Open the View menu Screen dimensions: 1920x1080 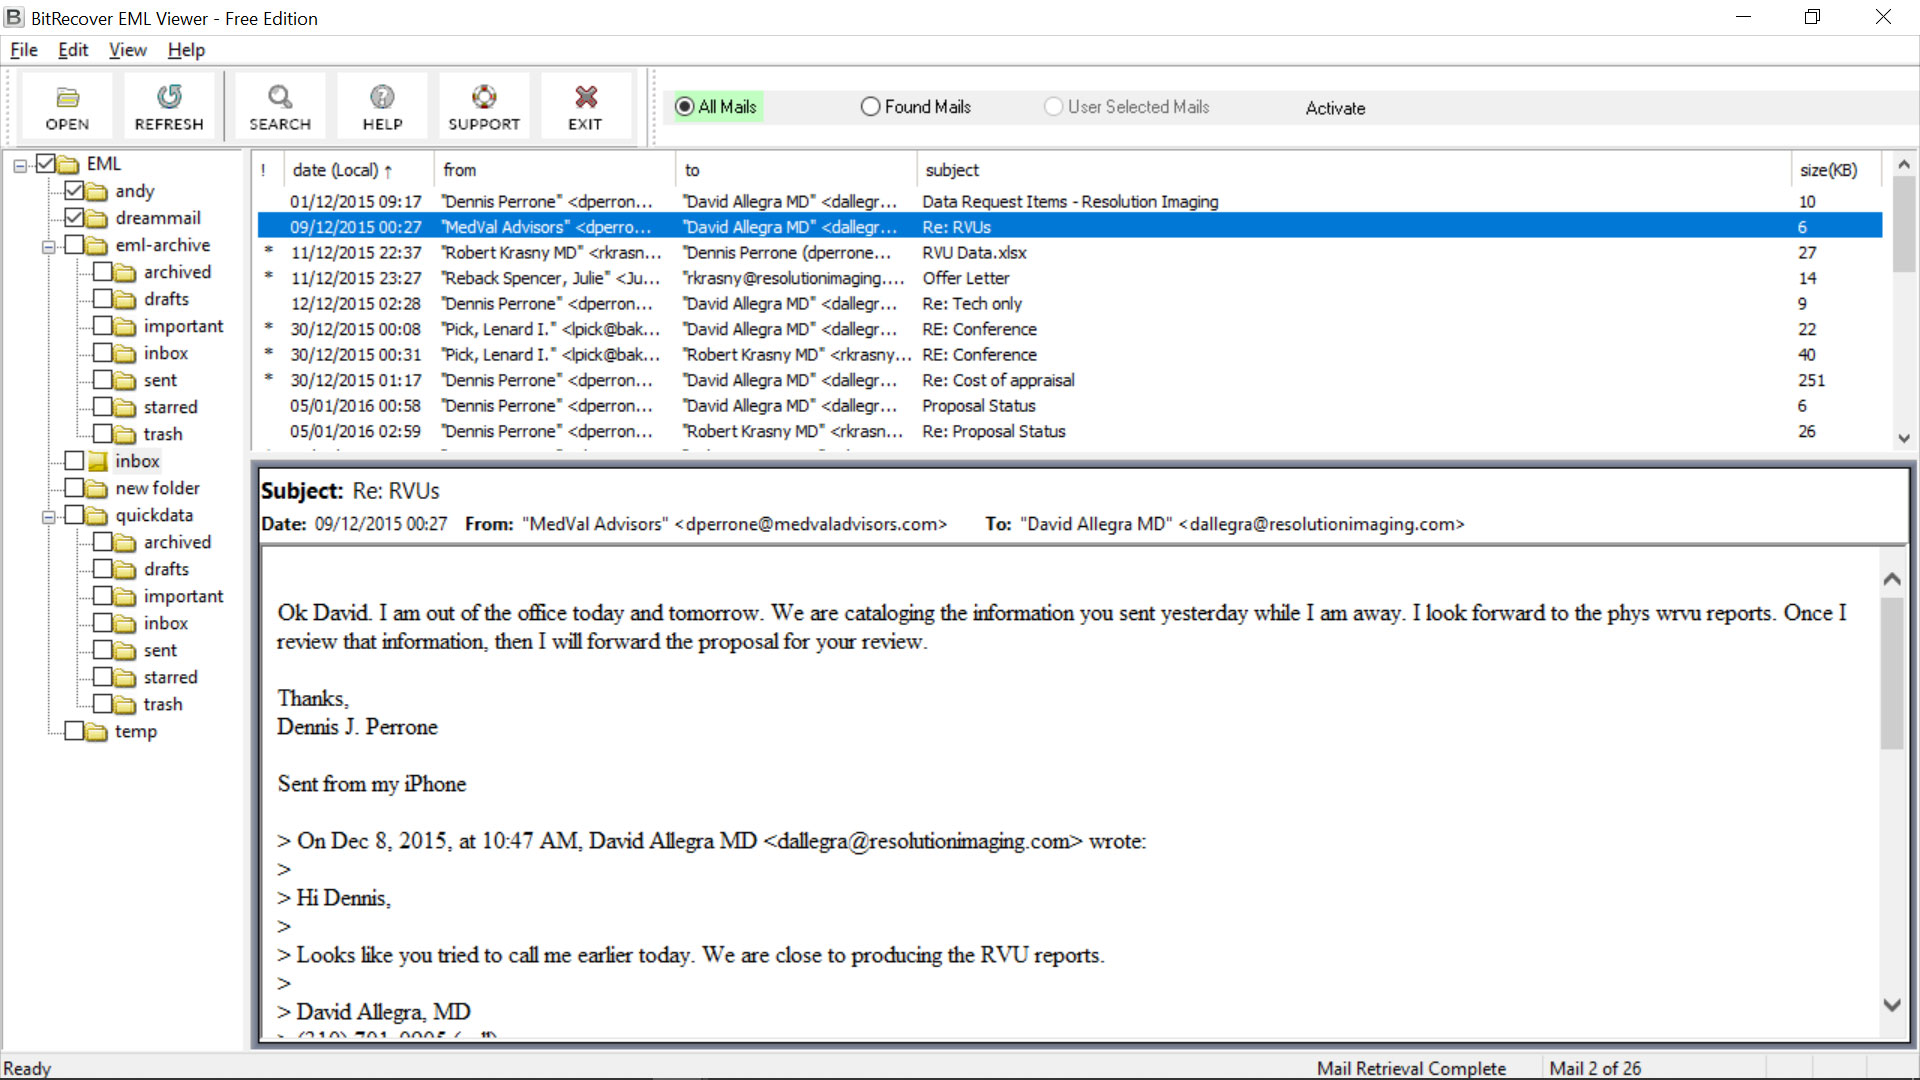(127, 49)
